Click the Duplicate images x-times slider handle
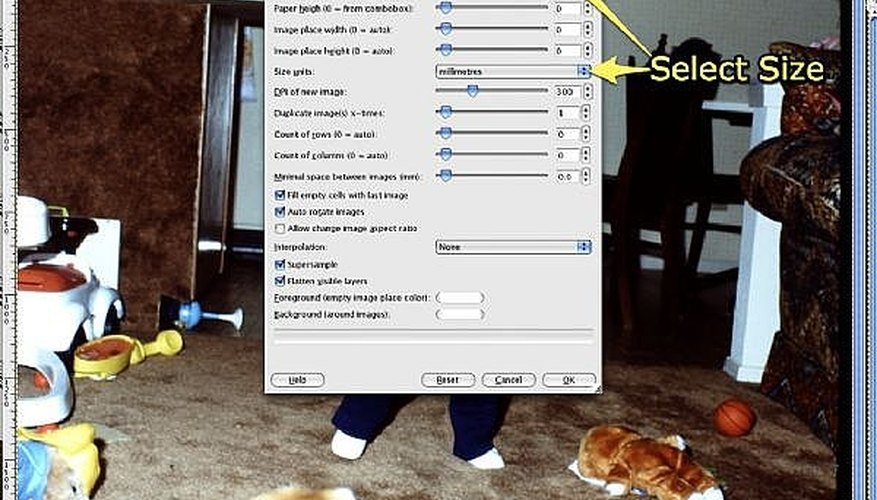 point(445,112)
